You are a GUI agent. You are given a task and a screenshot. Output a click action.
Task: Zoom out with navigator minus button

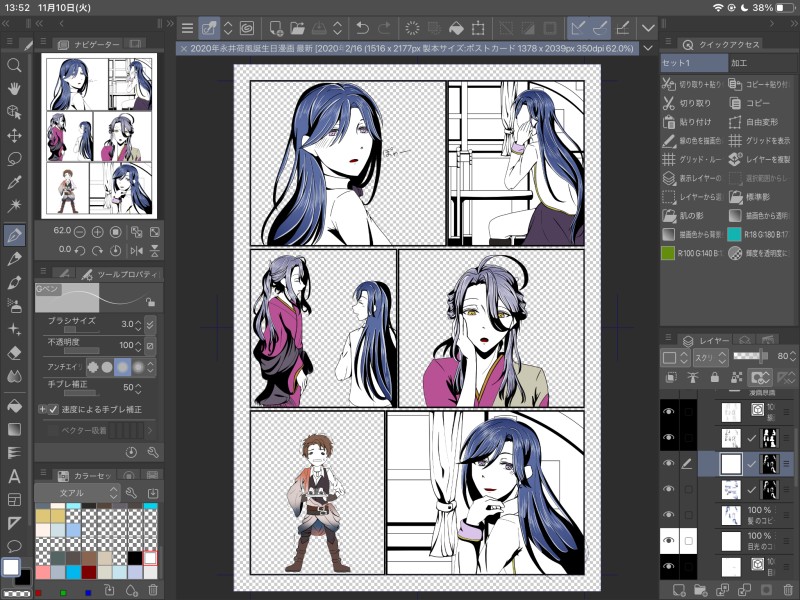[80, 232]
